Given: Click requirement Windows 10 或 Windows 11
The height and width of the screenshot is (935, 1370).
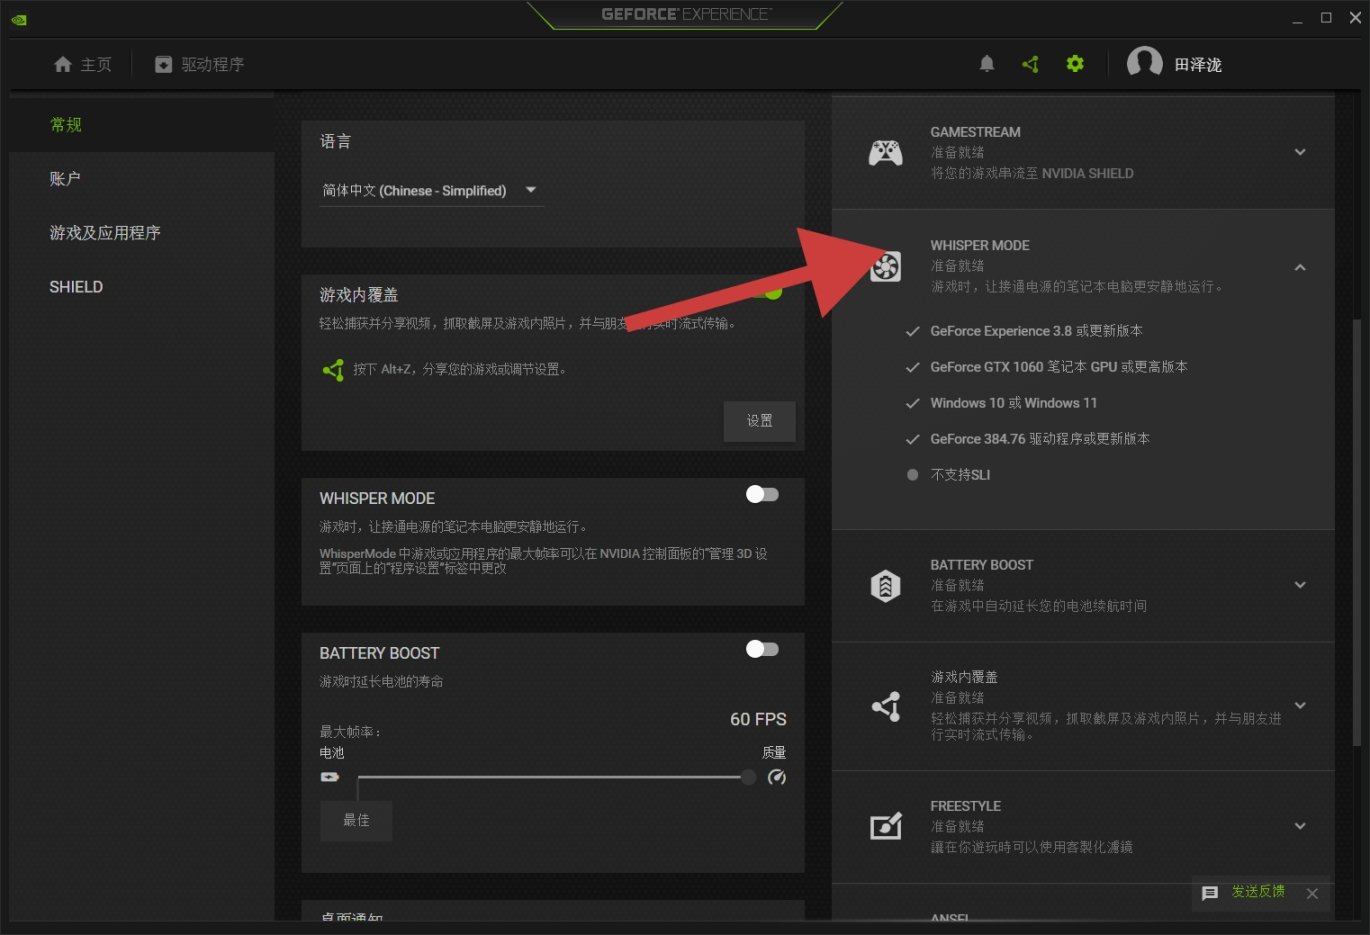Looking at the screenshot, I should (x=1013, y=403).
